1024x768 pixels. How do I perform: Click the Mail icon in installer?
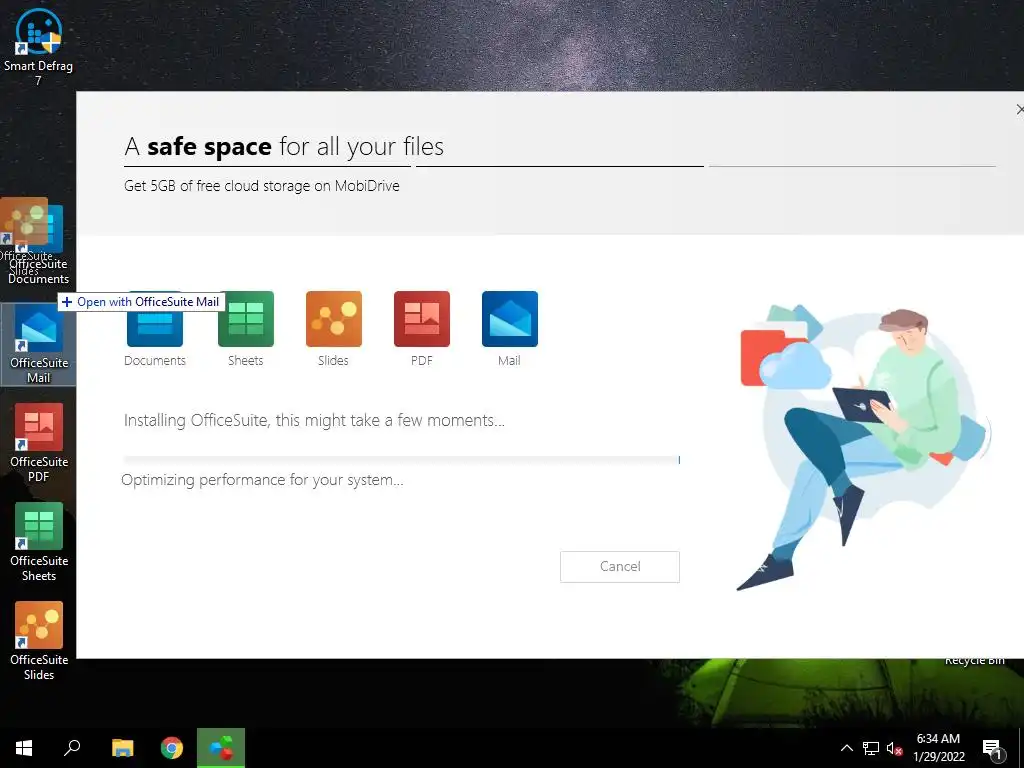(x=510, y=319)
